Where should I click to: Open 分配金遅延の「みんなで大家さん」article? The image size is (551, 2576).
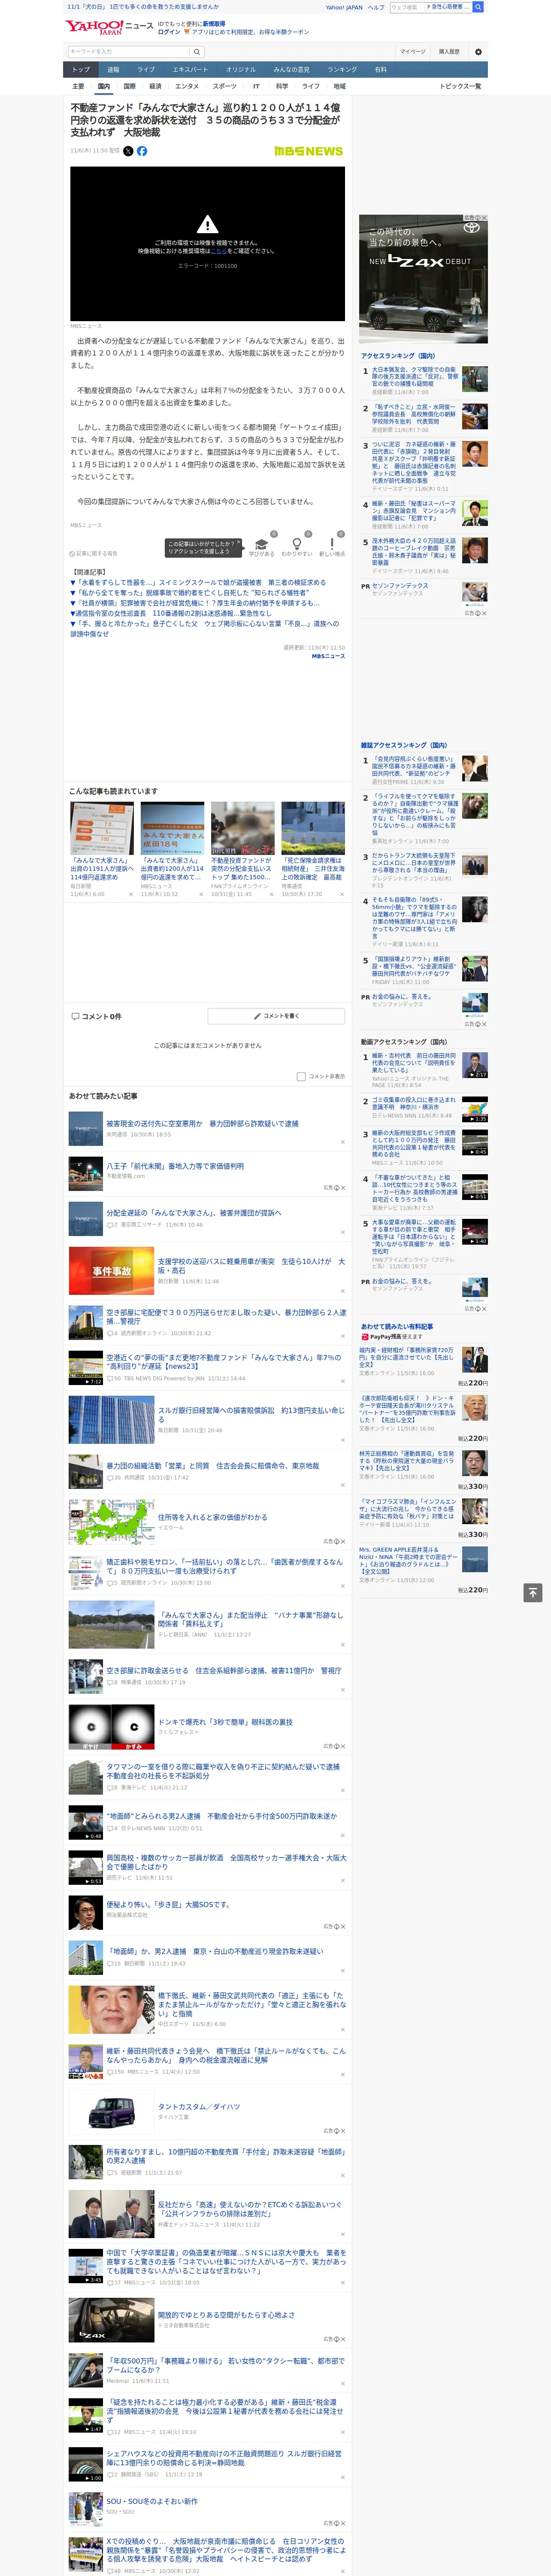194,1213
